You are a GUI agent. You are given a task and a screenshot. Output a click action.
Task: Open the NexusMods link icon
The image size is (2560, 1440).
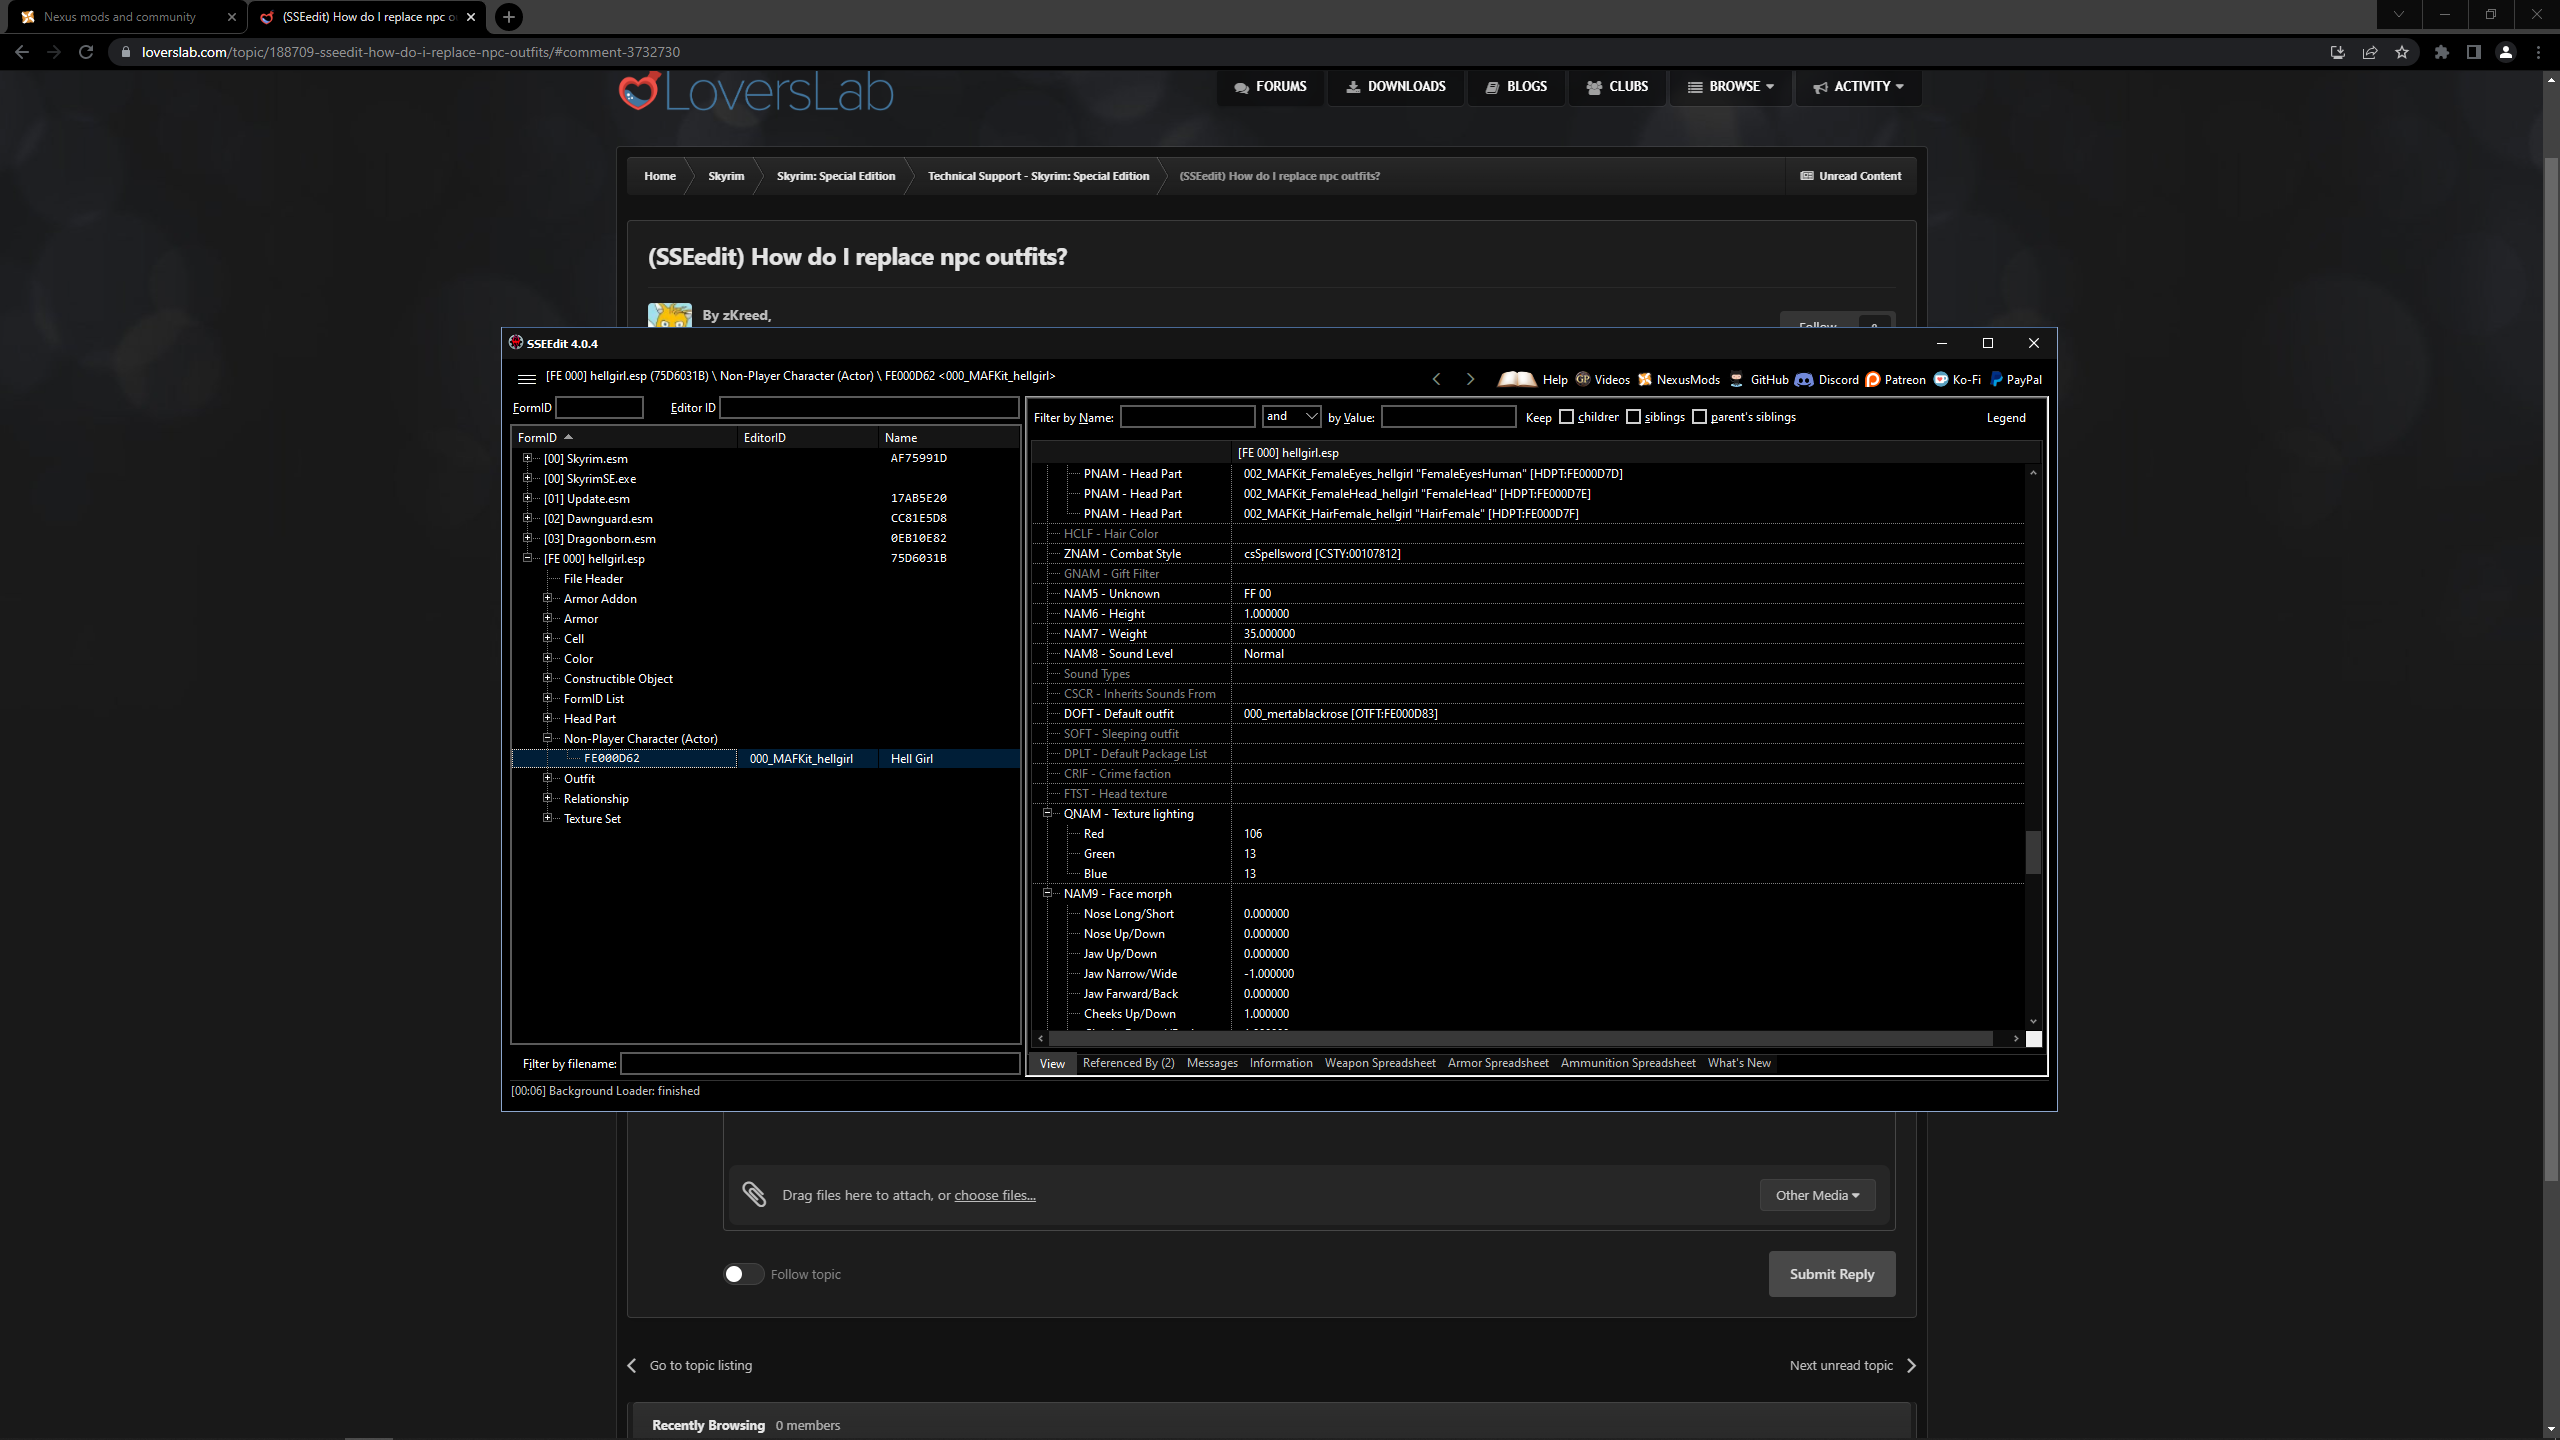click(1645, 379)
